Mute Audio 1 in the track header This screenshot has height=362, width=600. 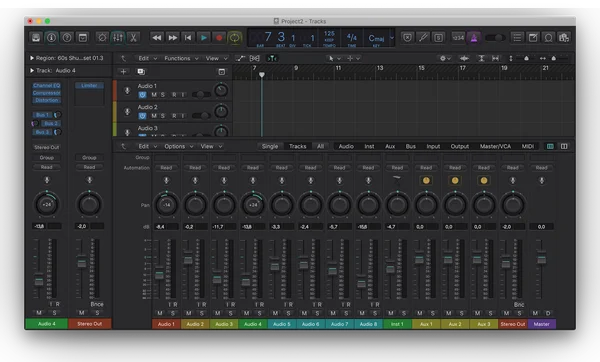tap(154, 95)
